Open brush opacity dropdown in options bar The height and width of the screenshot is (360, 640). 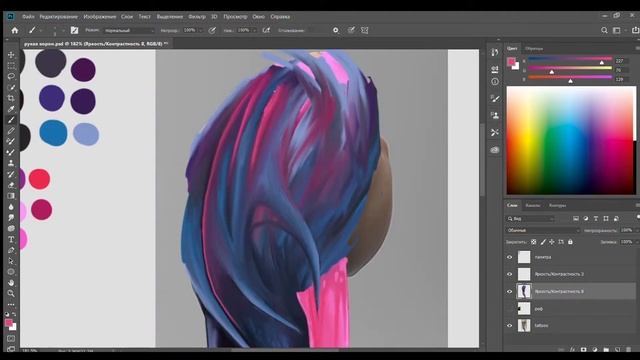click(201, 30)
